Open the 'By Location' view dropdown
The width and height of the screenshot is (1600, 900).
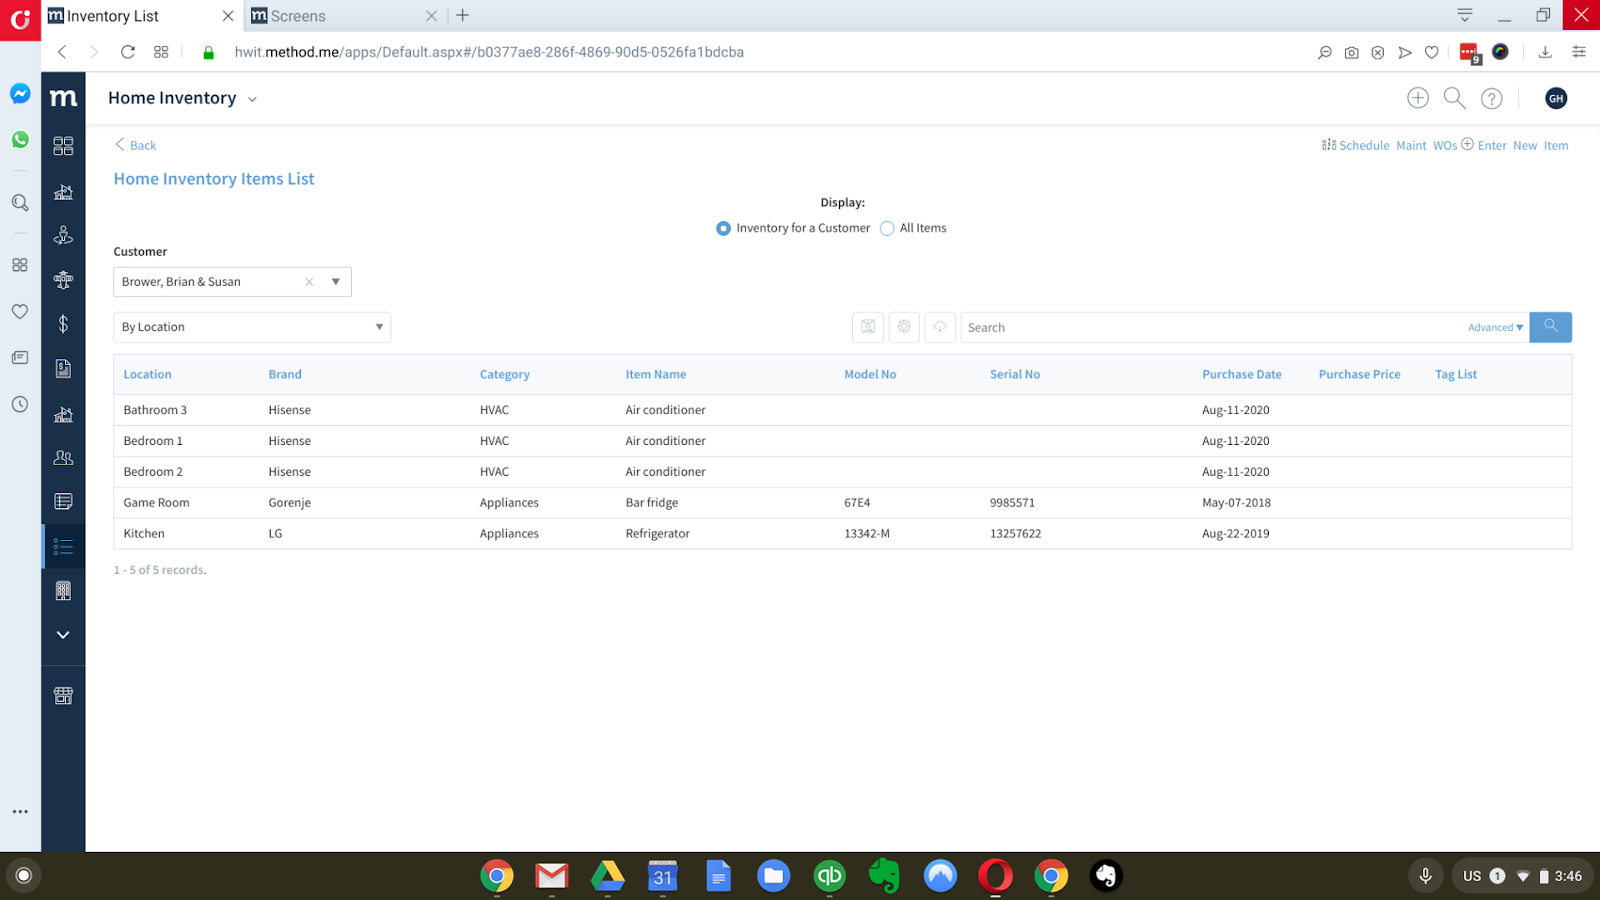click(252, 327)
